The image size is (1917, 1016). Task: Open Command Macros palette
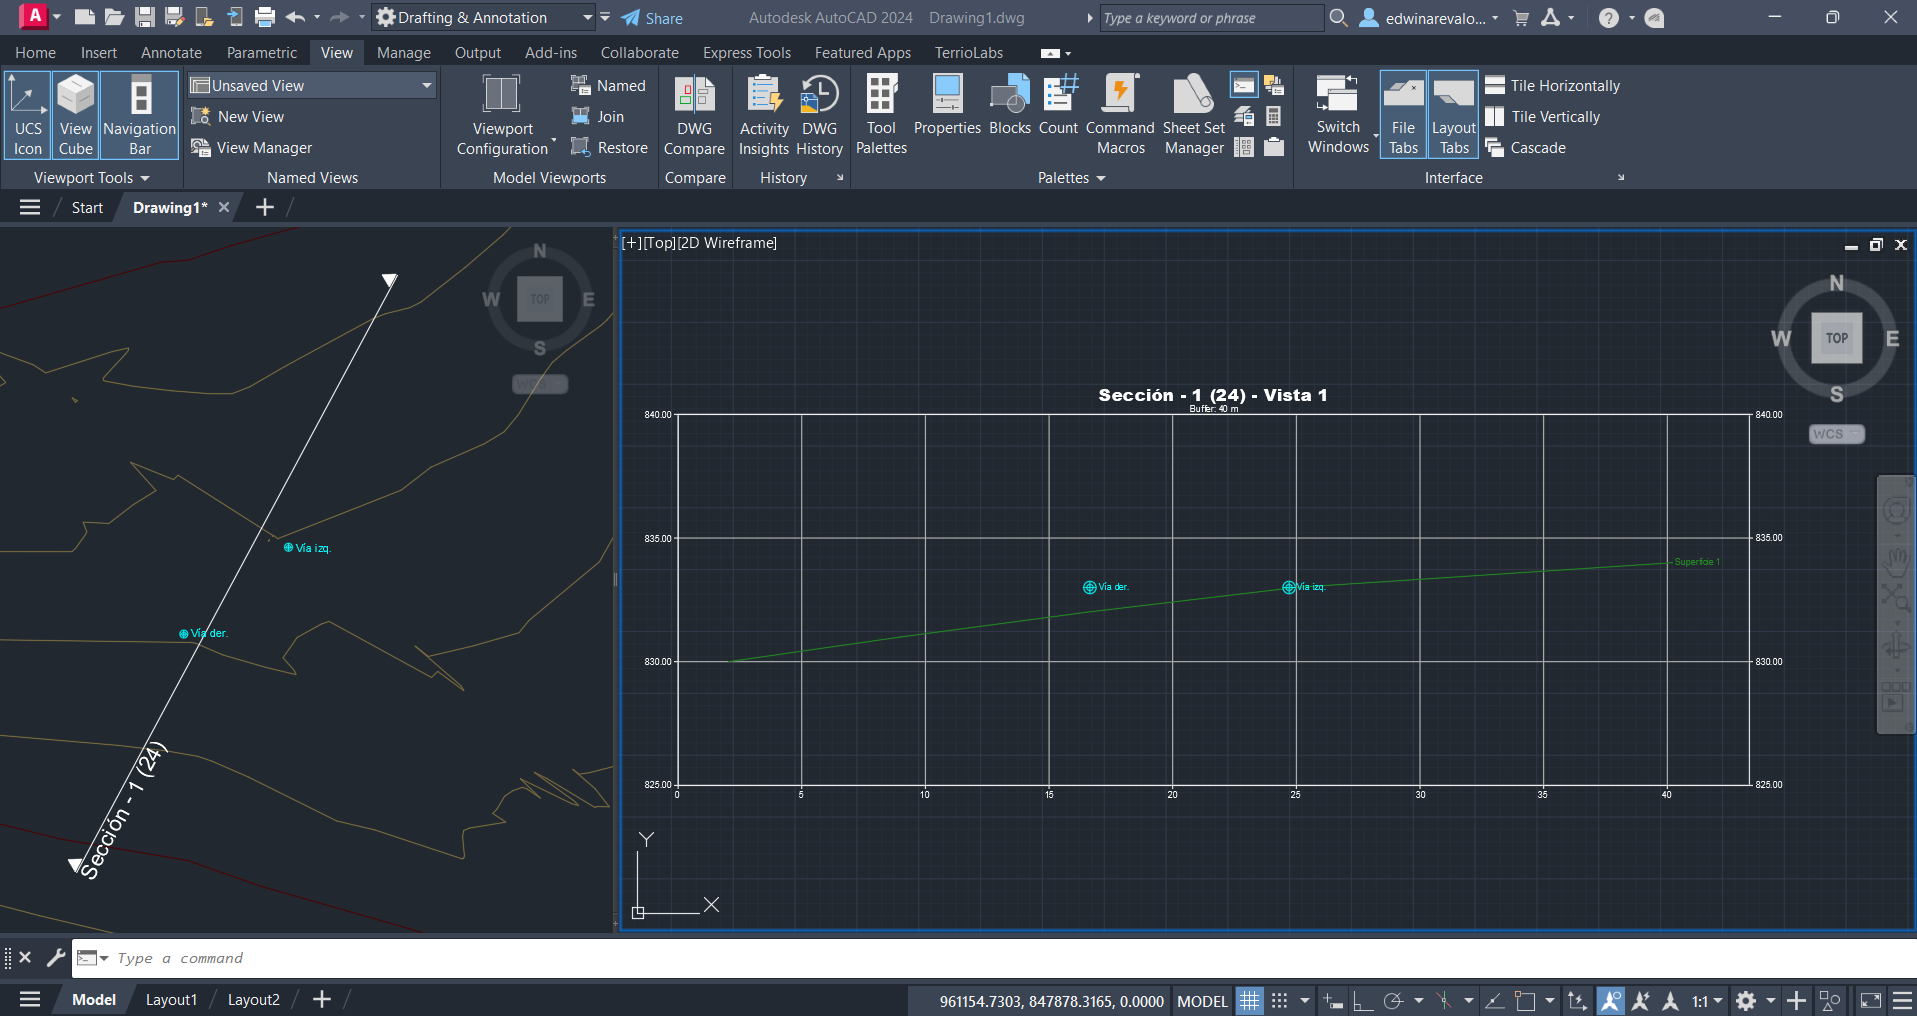pos(1120,115)
